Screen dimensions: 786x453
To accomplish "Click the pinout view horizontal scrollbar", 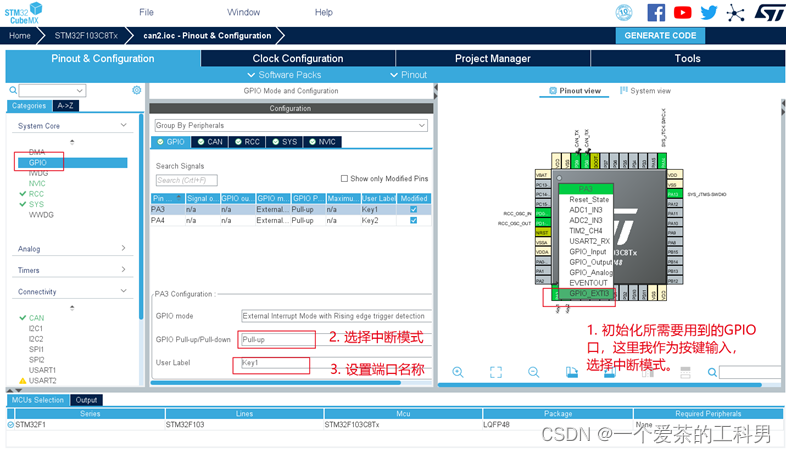I will tap(600, 385).
